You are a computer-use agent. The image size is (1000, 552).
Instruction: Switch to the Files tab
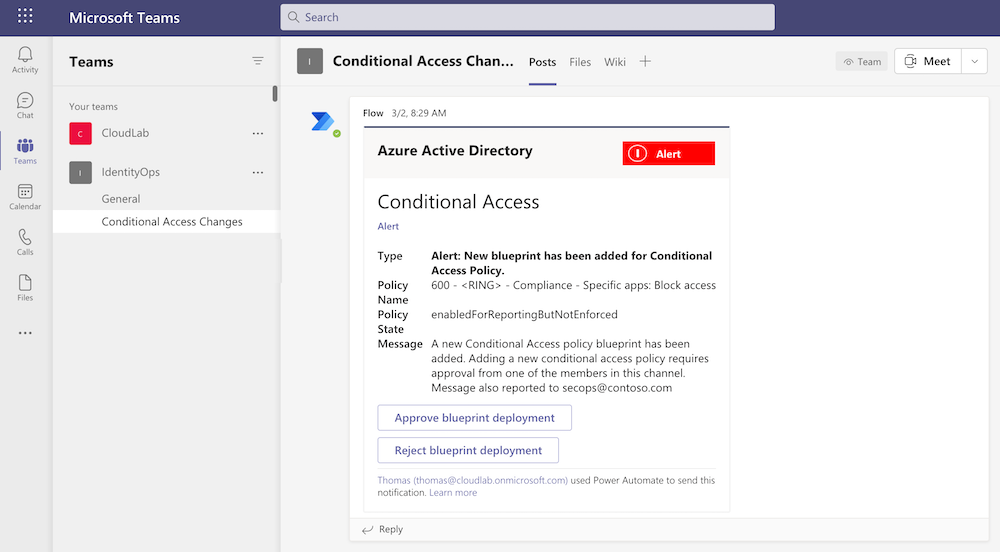(580, 62)
